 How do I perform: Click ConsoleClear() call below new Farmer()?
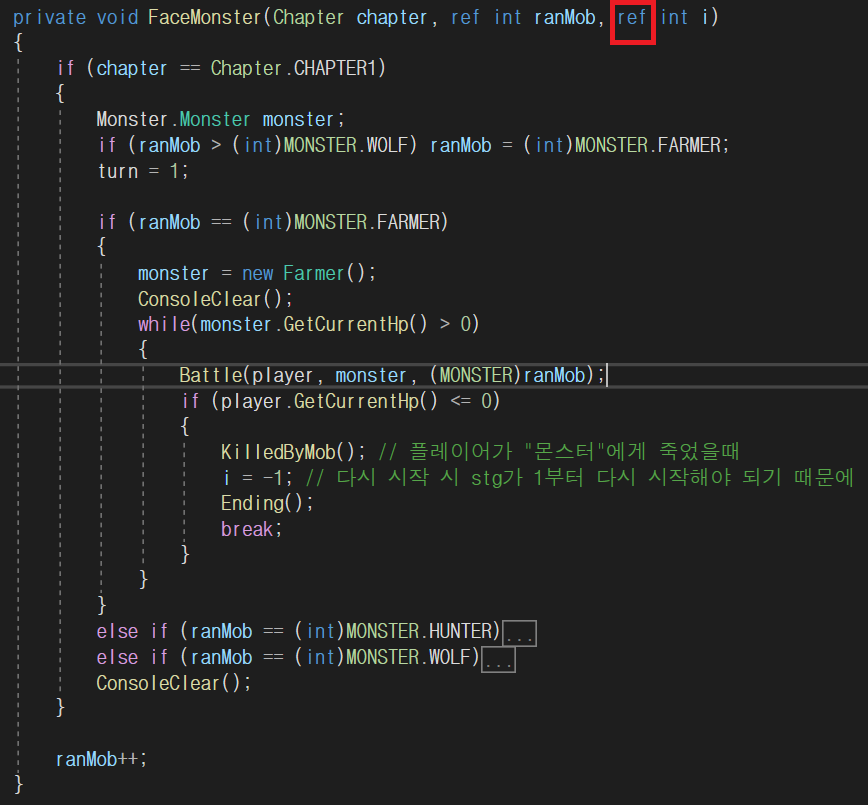[x=215, y=299]
